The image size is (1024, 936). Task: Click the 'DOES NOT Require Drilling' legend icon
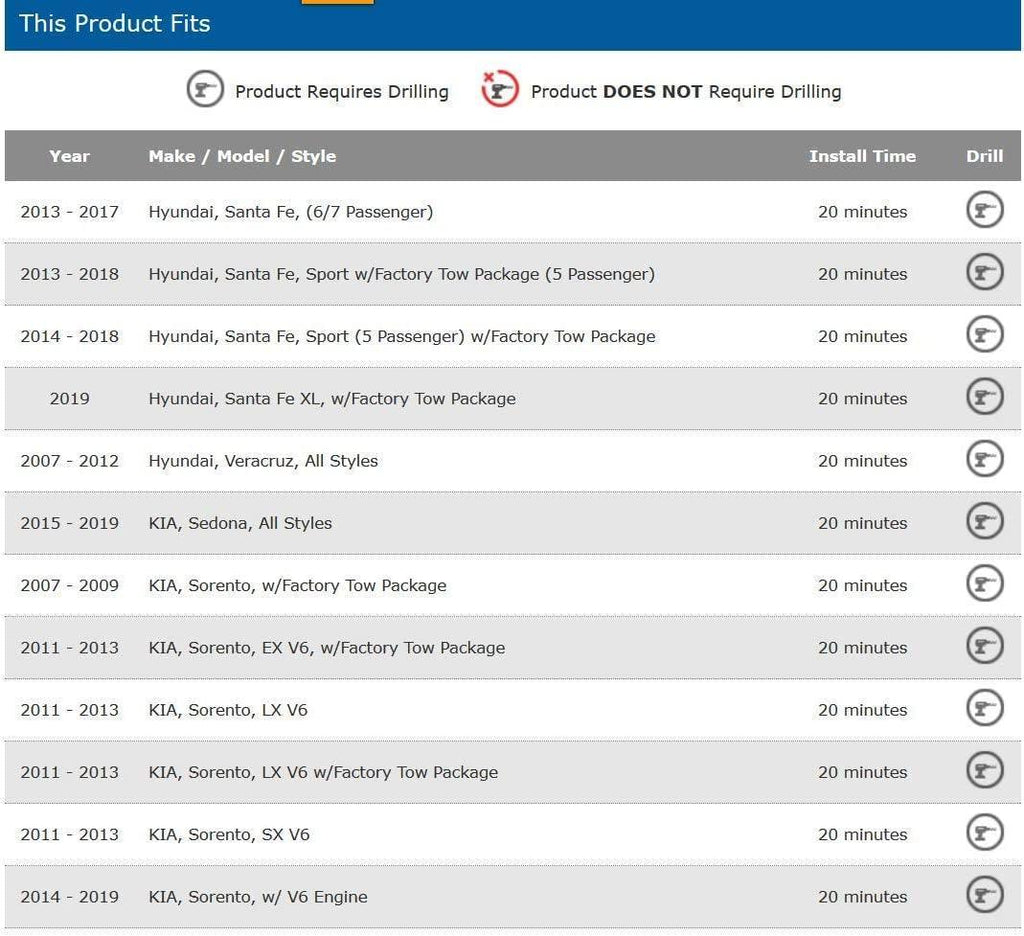[500, 91]
